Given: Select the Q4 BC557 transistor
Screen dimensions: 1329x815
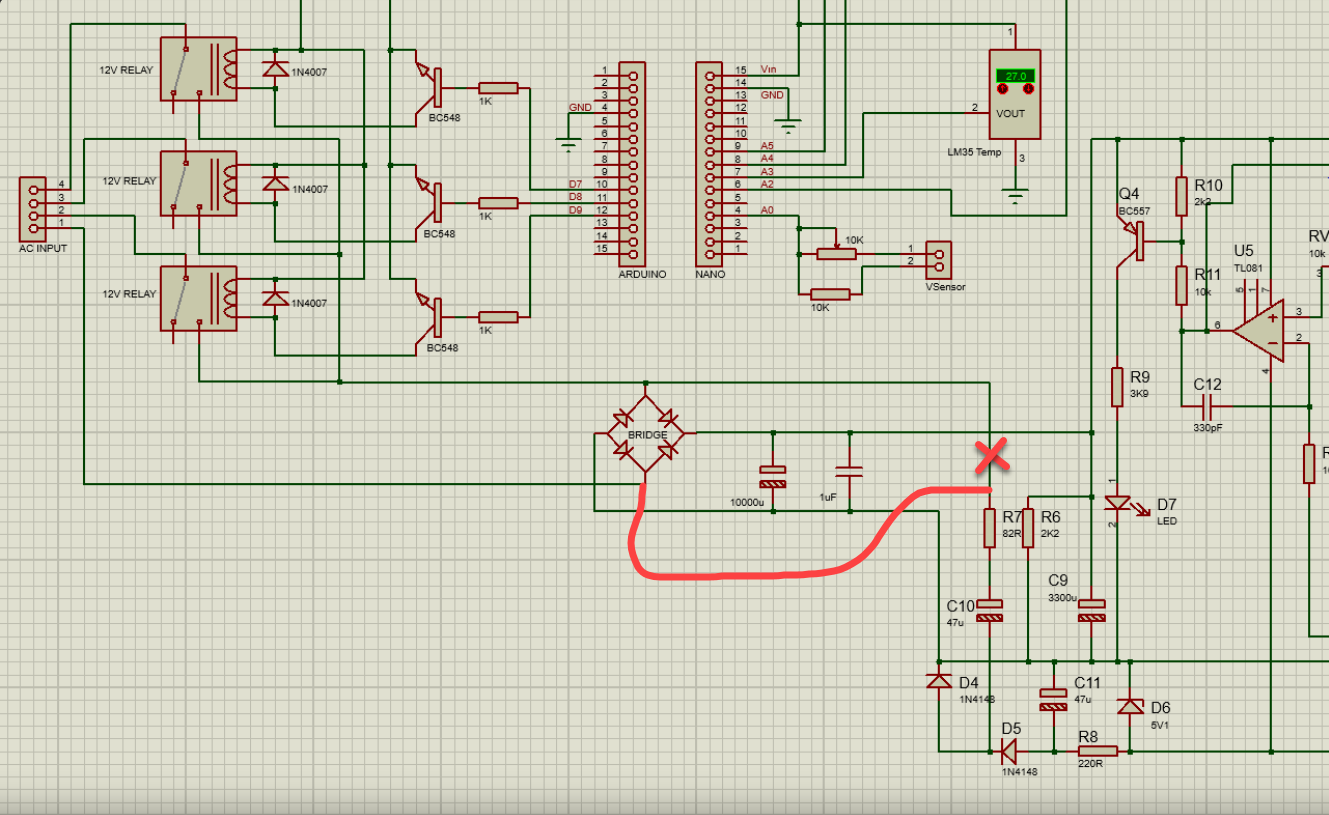Looking at the screenshot, I should coord(1134,240).
